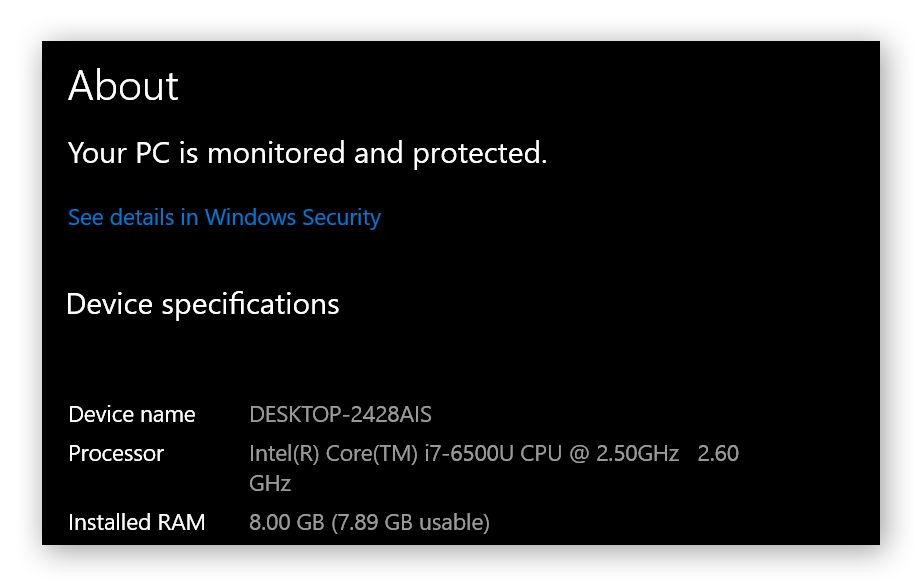Click the word About at the top
Viewport: 922px width, 585px height.
(122, 87)
